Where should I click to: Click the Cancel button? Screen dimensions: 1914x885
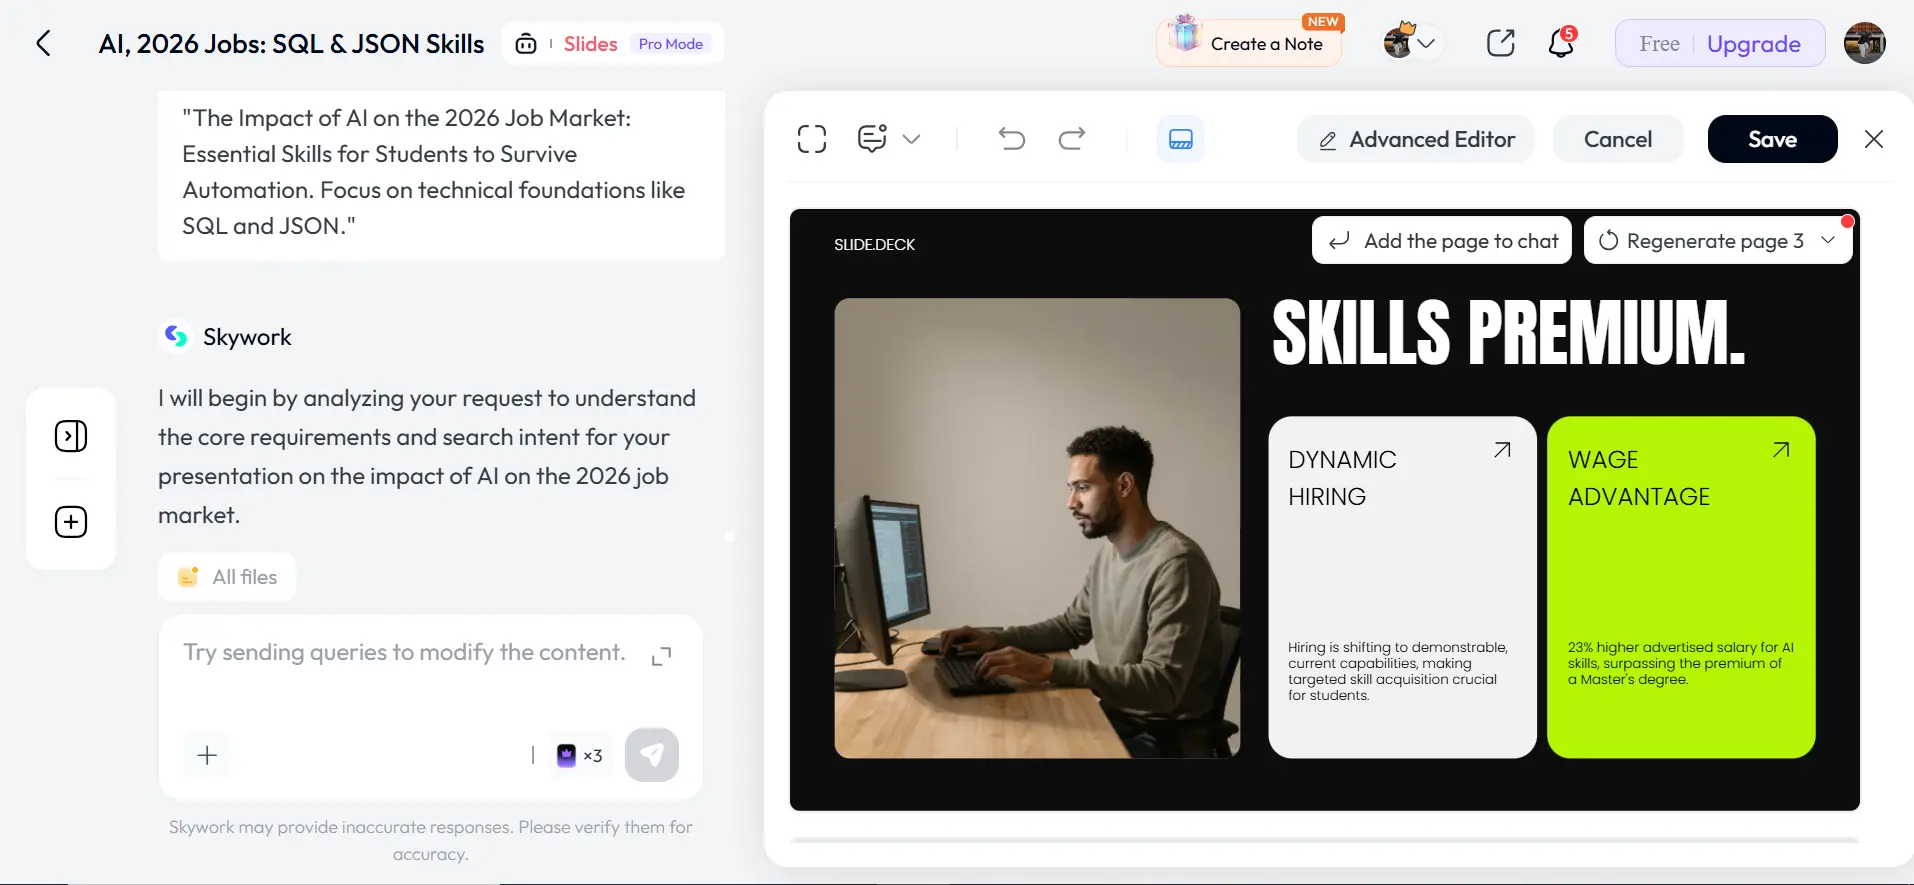point(1618,139)
